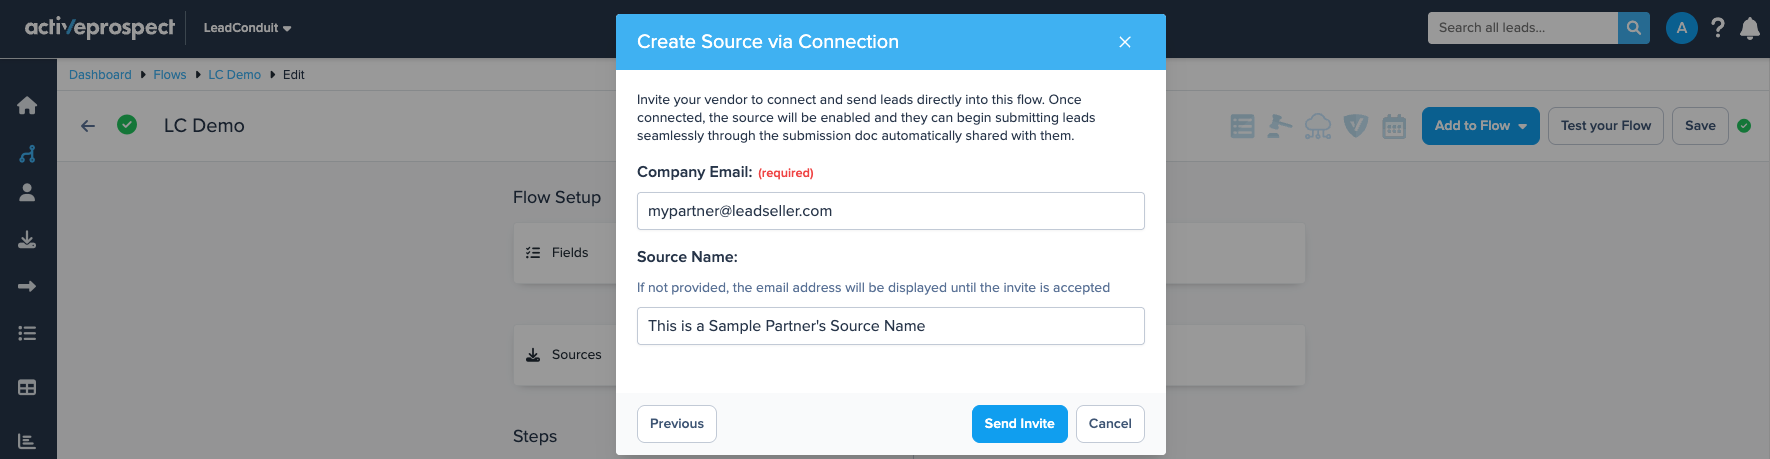
Task: Open the user avatar A menu
Action: pyautogui.click(x=1682, y=28)
